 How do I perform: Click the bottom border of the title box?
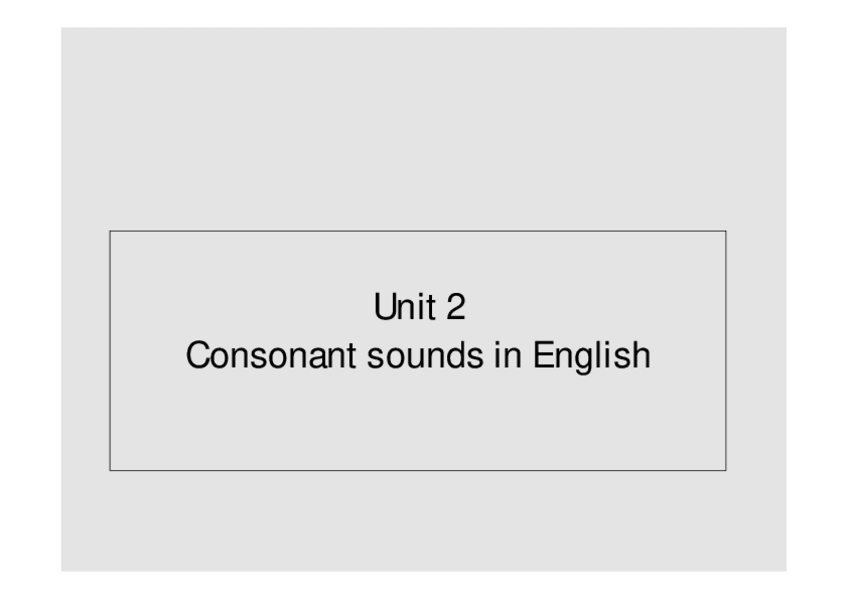coord(418,470)
